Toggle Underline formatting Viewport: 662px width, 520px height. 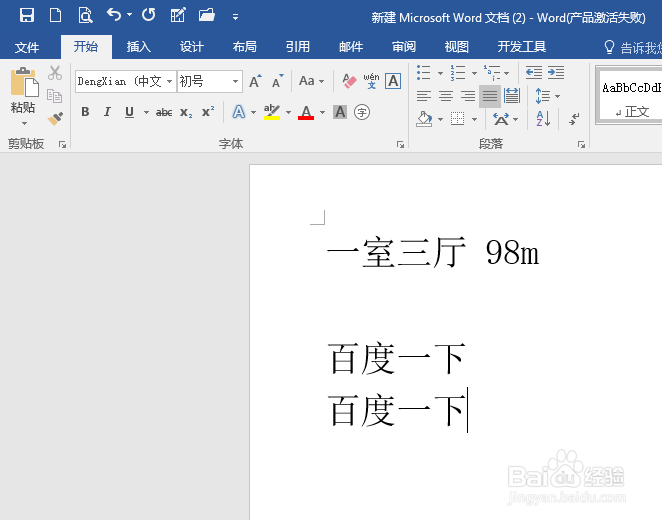(129, 112)
